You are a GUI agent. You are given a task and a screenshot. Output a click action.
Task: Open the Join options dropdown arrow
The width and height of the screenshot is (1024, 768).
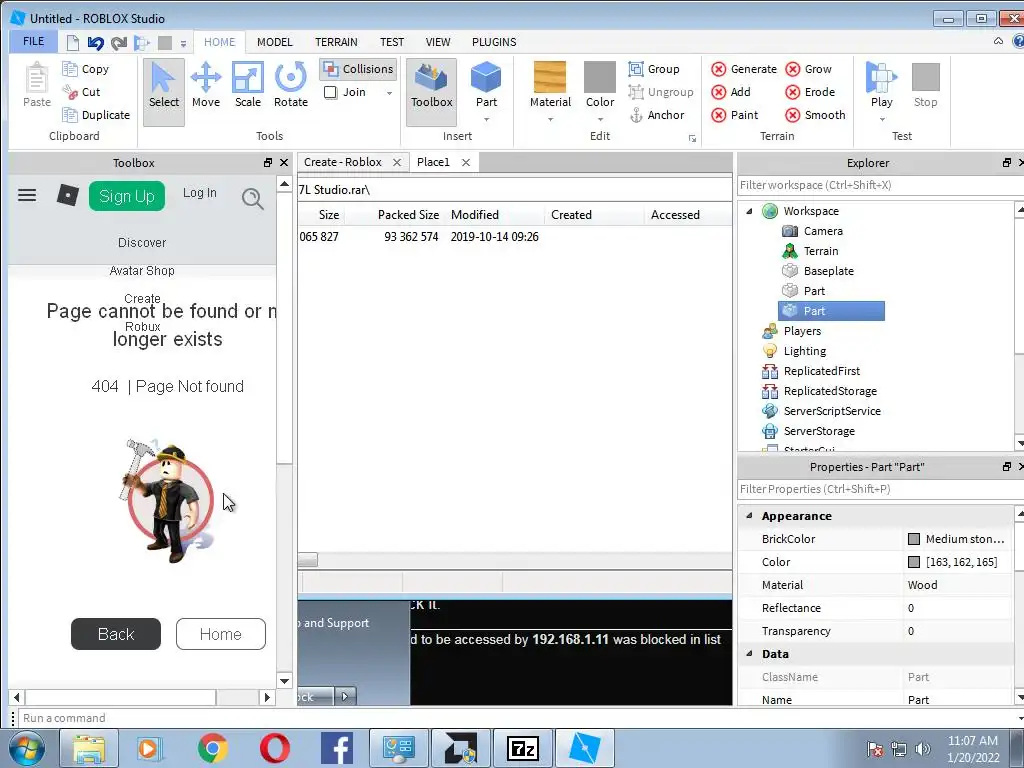pos(389,93)
